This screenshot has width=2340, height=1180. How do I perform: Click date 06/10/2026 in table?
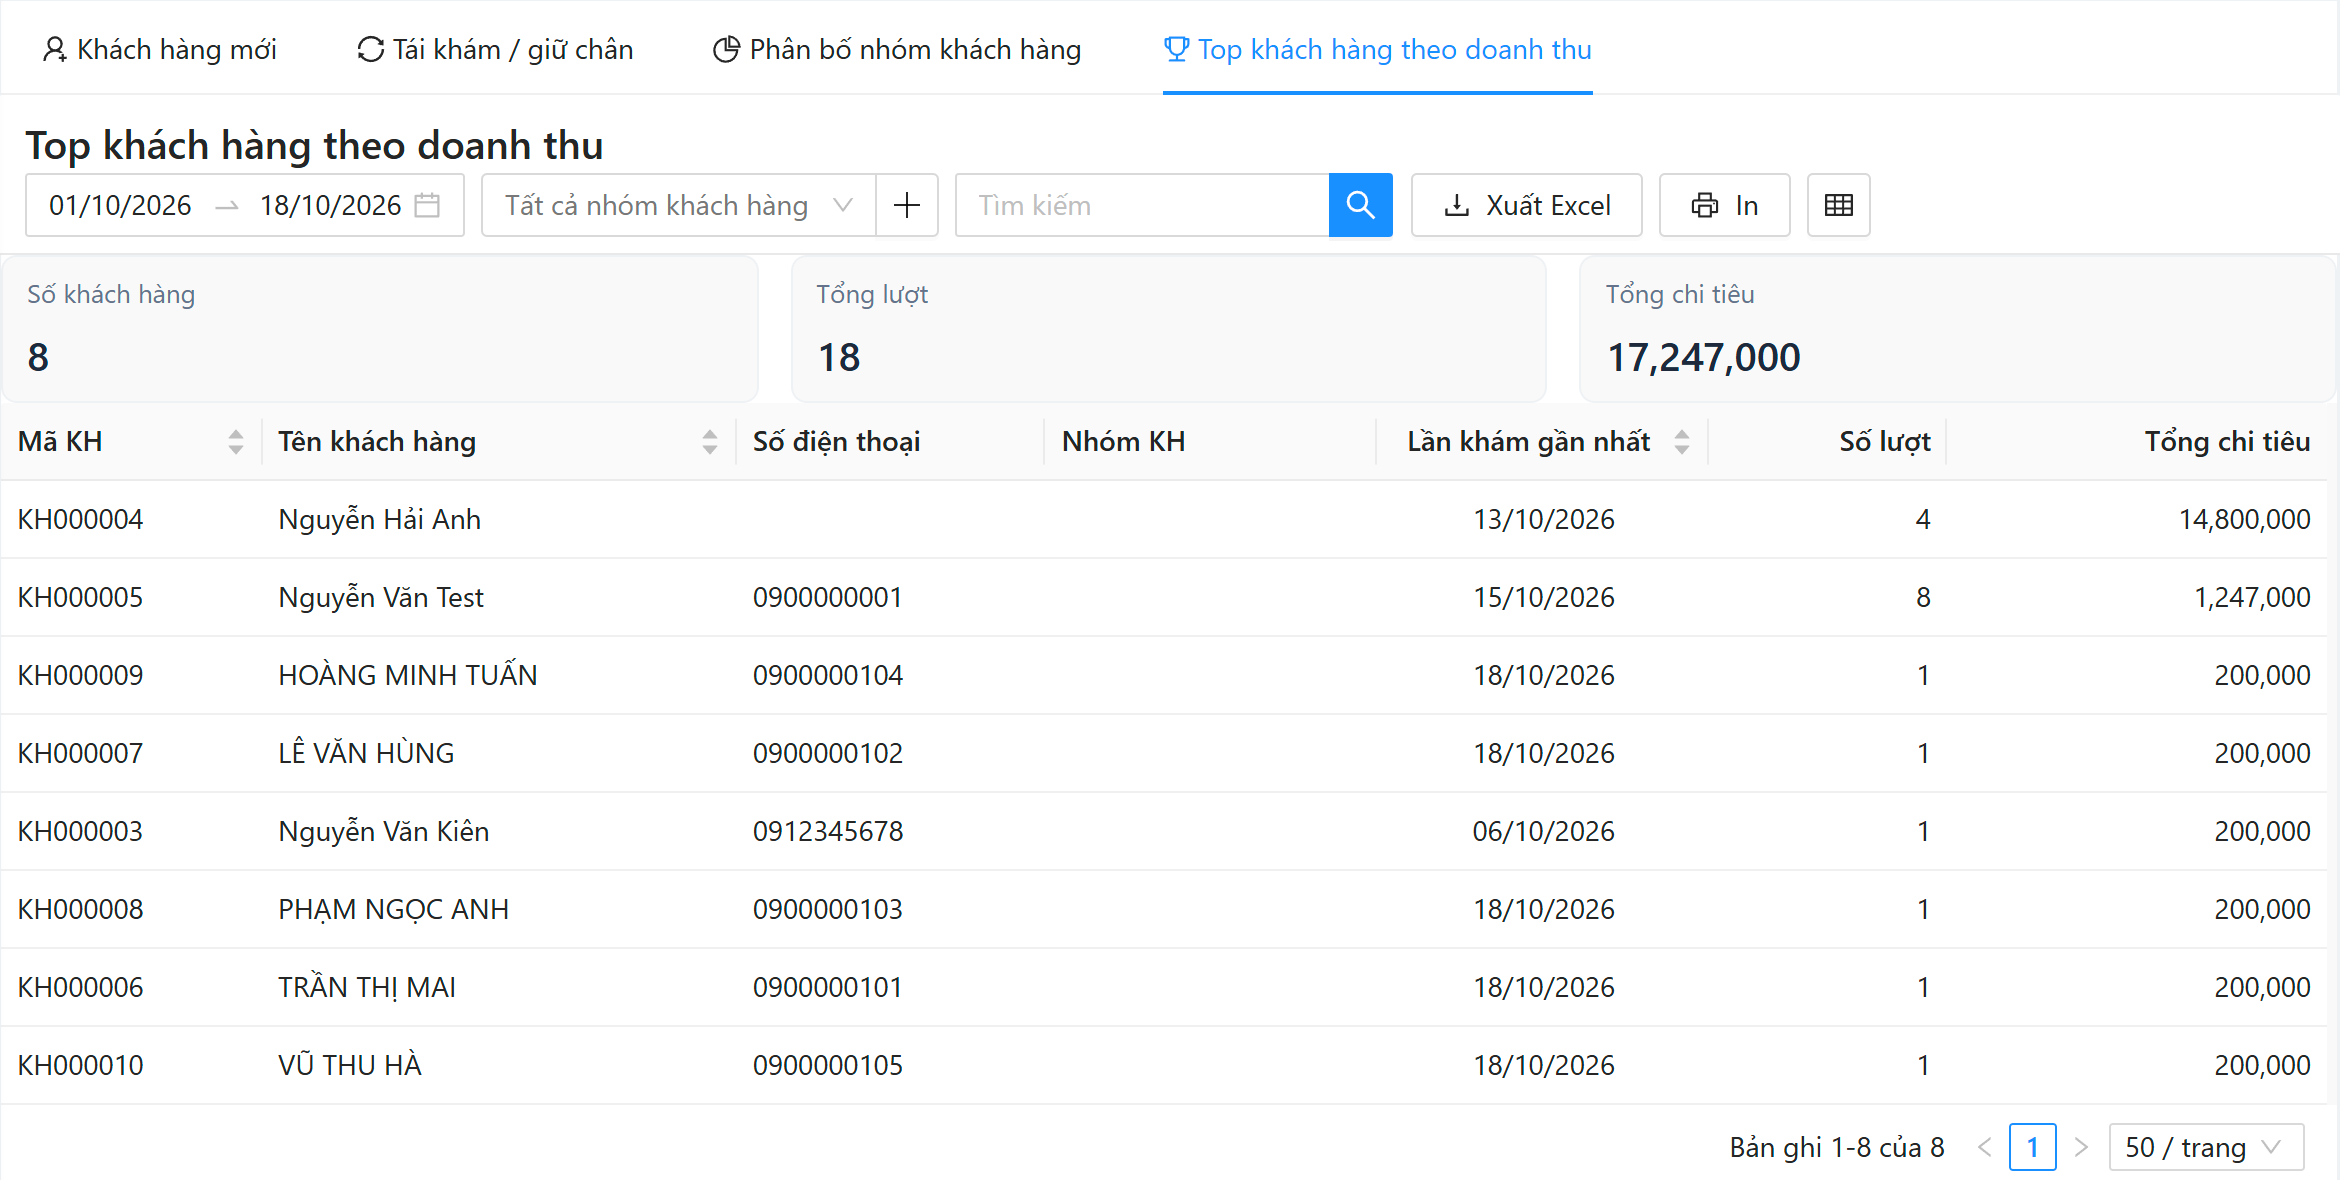click(x=1544, y=831)
